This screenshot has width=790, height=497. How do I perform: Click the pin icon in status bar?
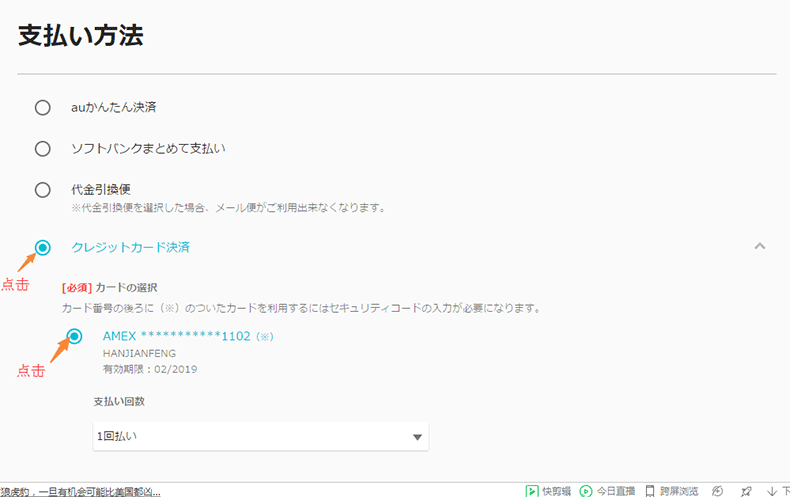746,490
